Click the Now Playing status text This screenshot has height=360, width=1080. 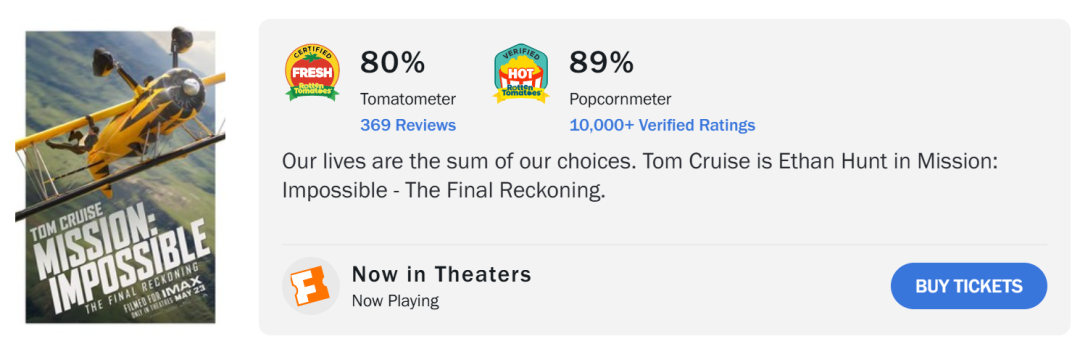395,301
